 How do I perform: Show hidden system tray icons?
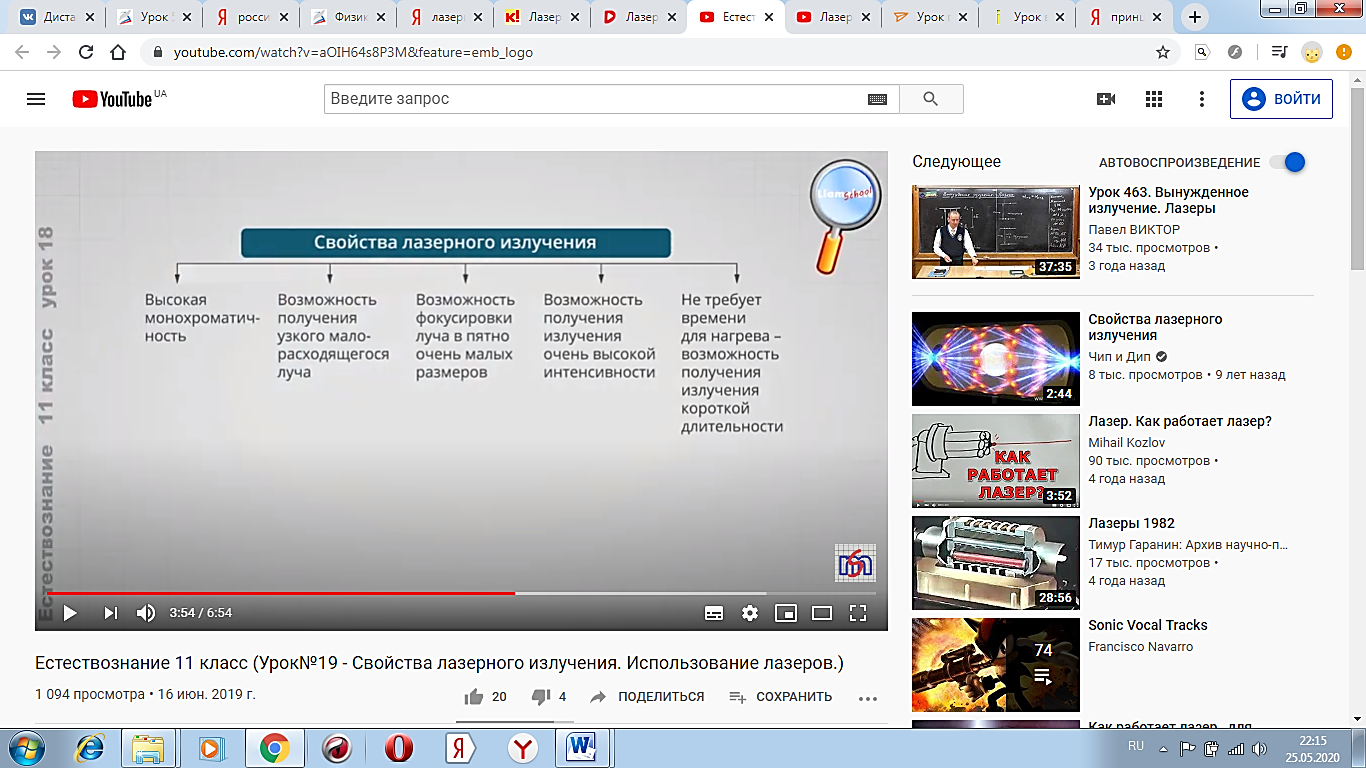point(1165,747)
